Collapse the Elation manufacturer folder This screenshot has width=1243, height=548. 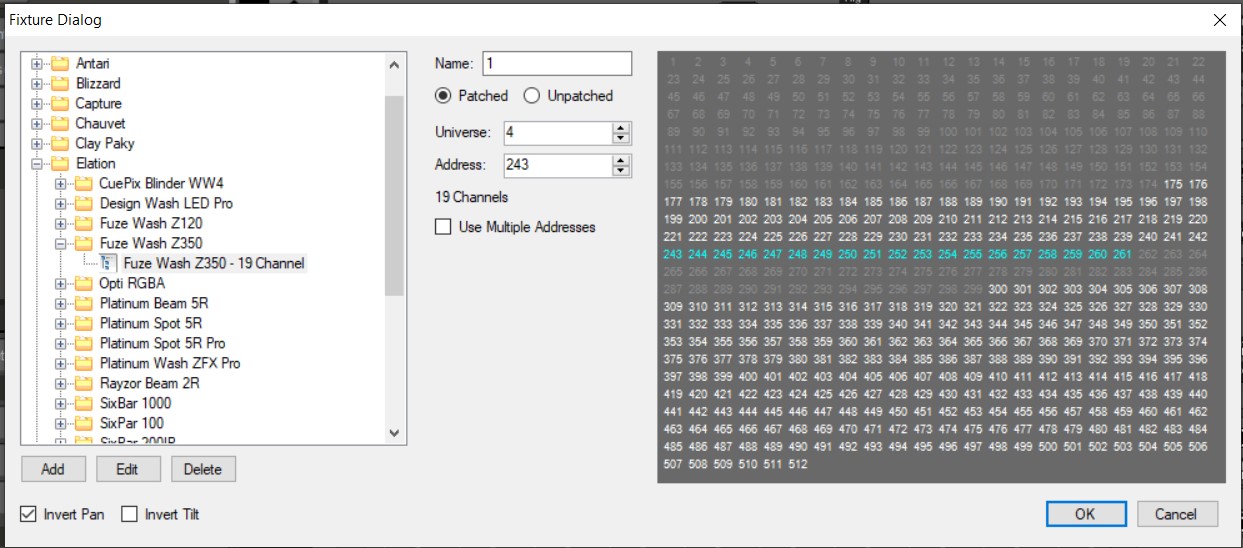(x=38, y=164)
